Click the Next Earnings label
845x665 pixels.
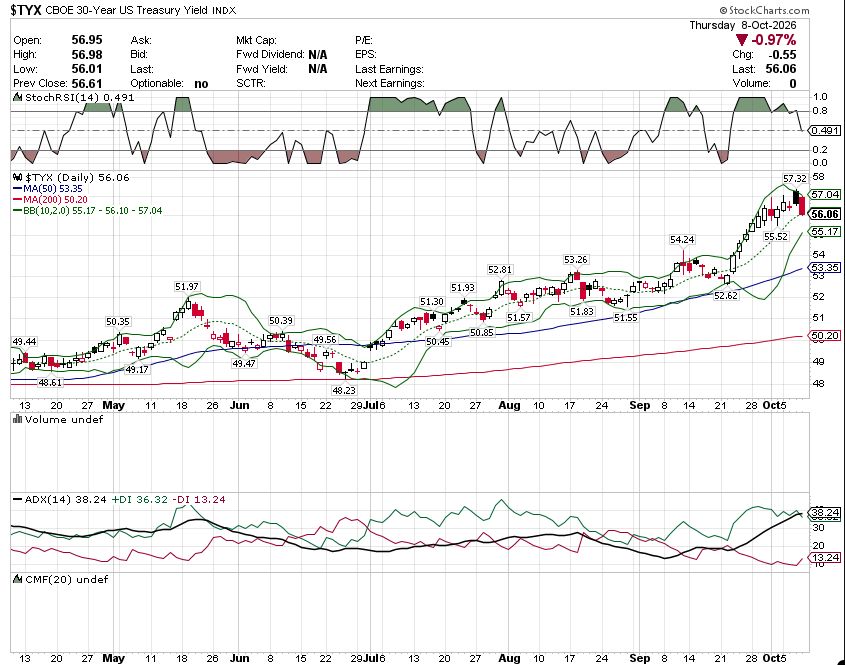(390, 84)
